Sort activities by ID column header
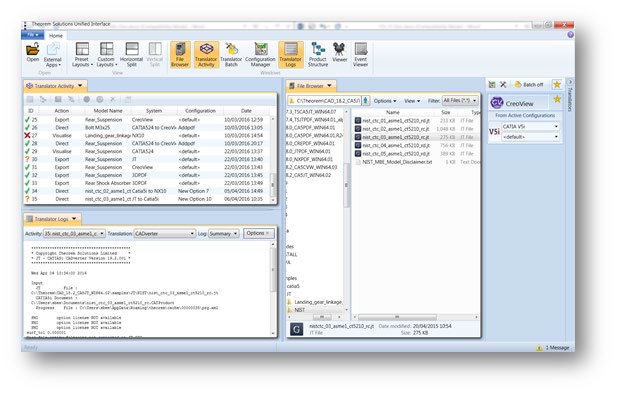The height and width of the screenshot is (394, 617). [x=31, y=111]
